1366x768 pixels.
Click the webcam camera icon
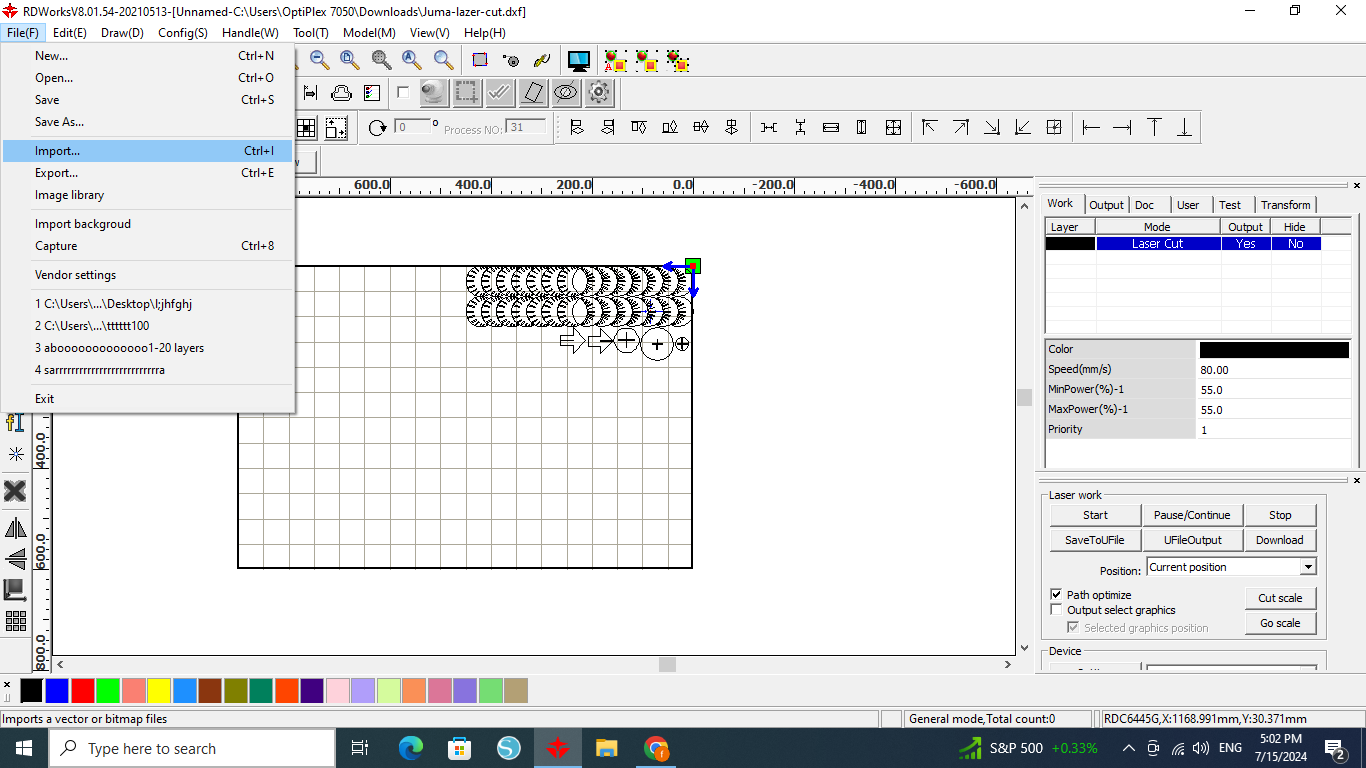[x=433, y=93]
